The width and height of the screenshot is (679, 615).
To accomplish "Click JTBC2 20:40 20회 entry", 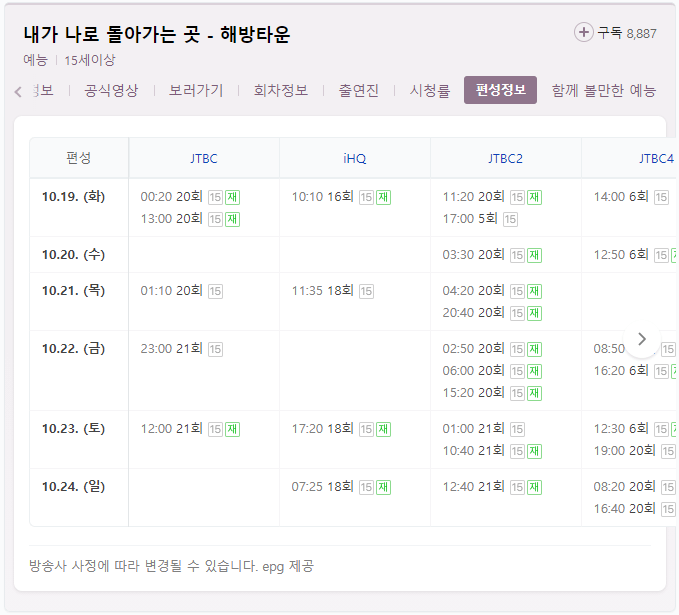I will coord(473,312).
